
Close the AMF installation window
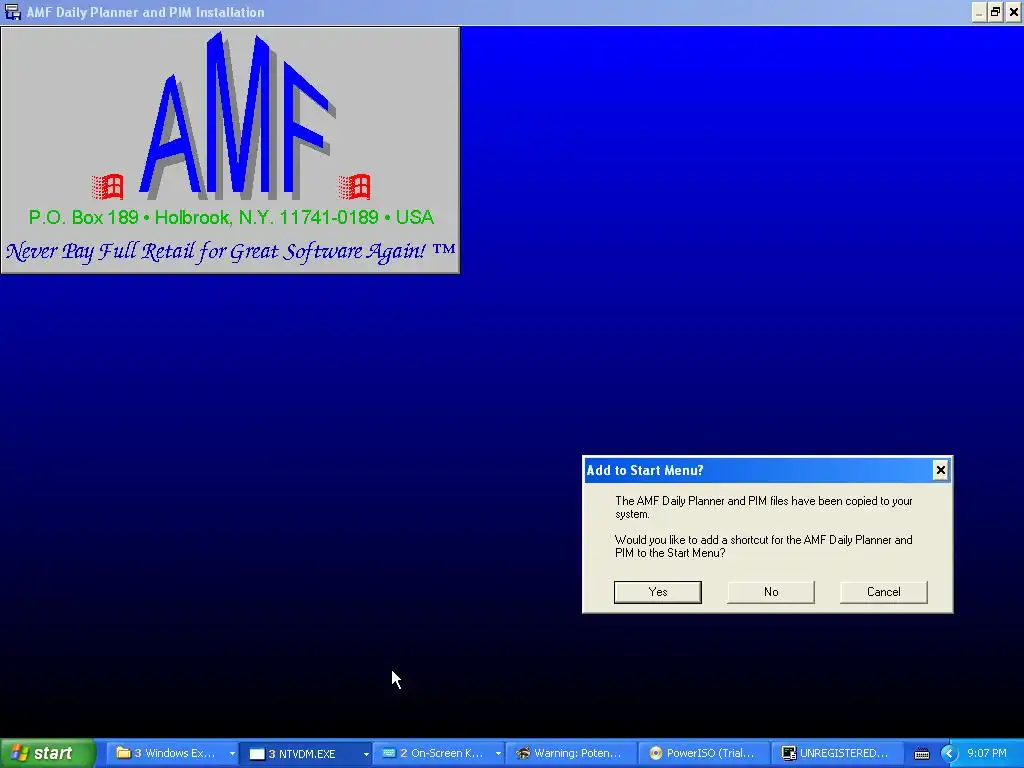point(1013,12)
